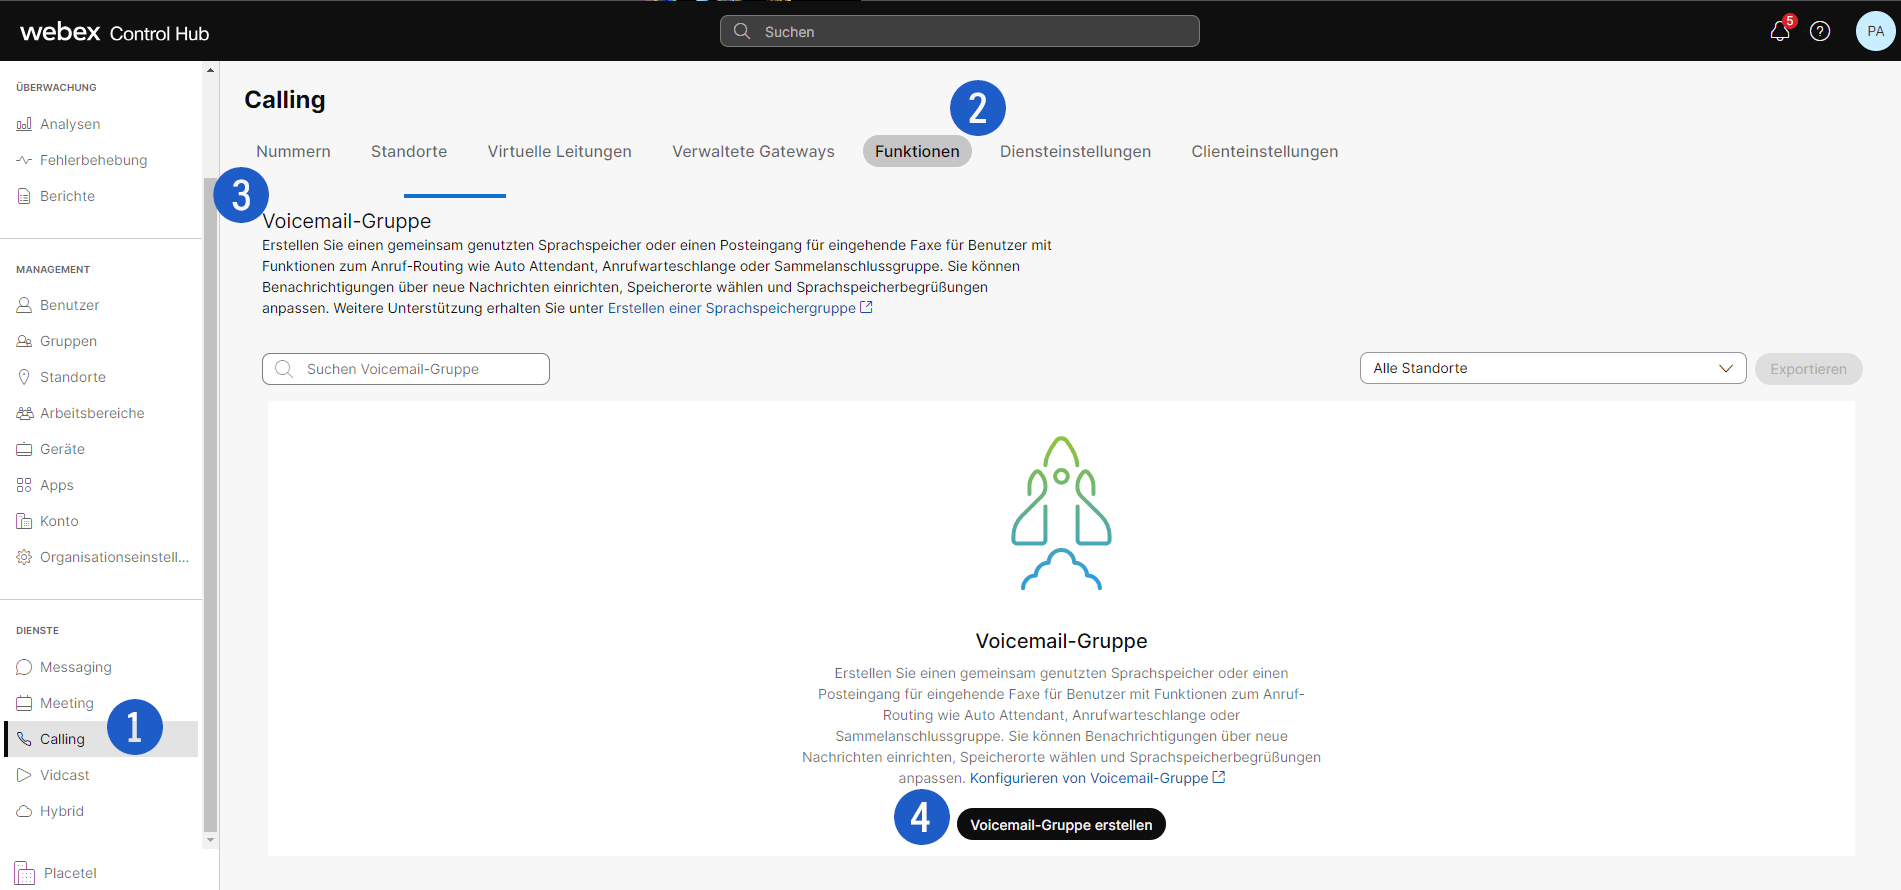Open the help question mark icon

[x=1820, y=31]
